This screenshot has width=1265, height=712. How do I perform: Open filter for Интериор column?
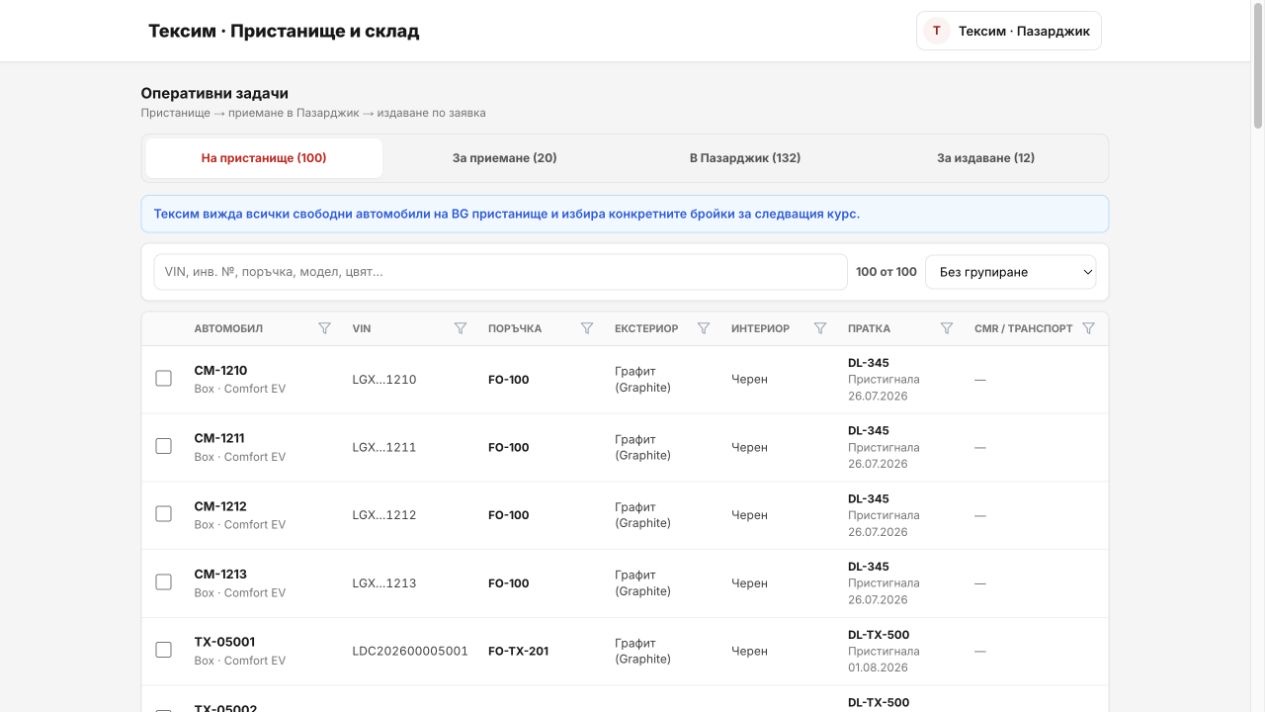[820, 328]
